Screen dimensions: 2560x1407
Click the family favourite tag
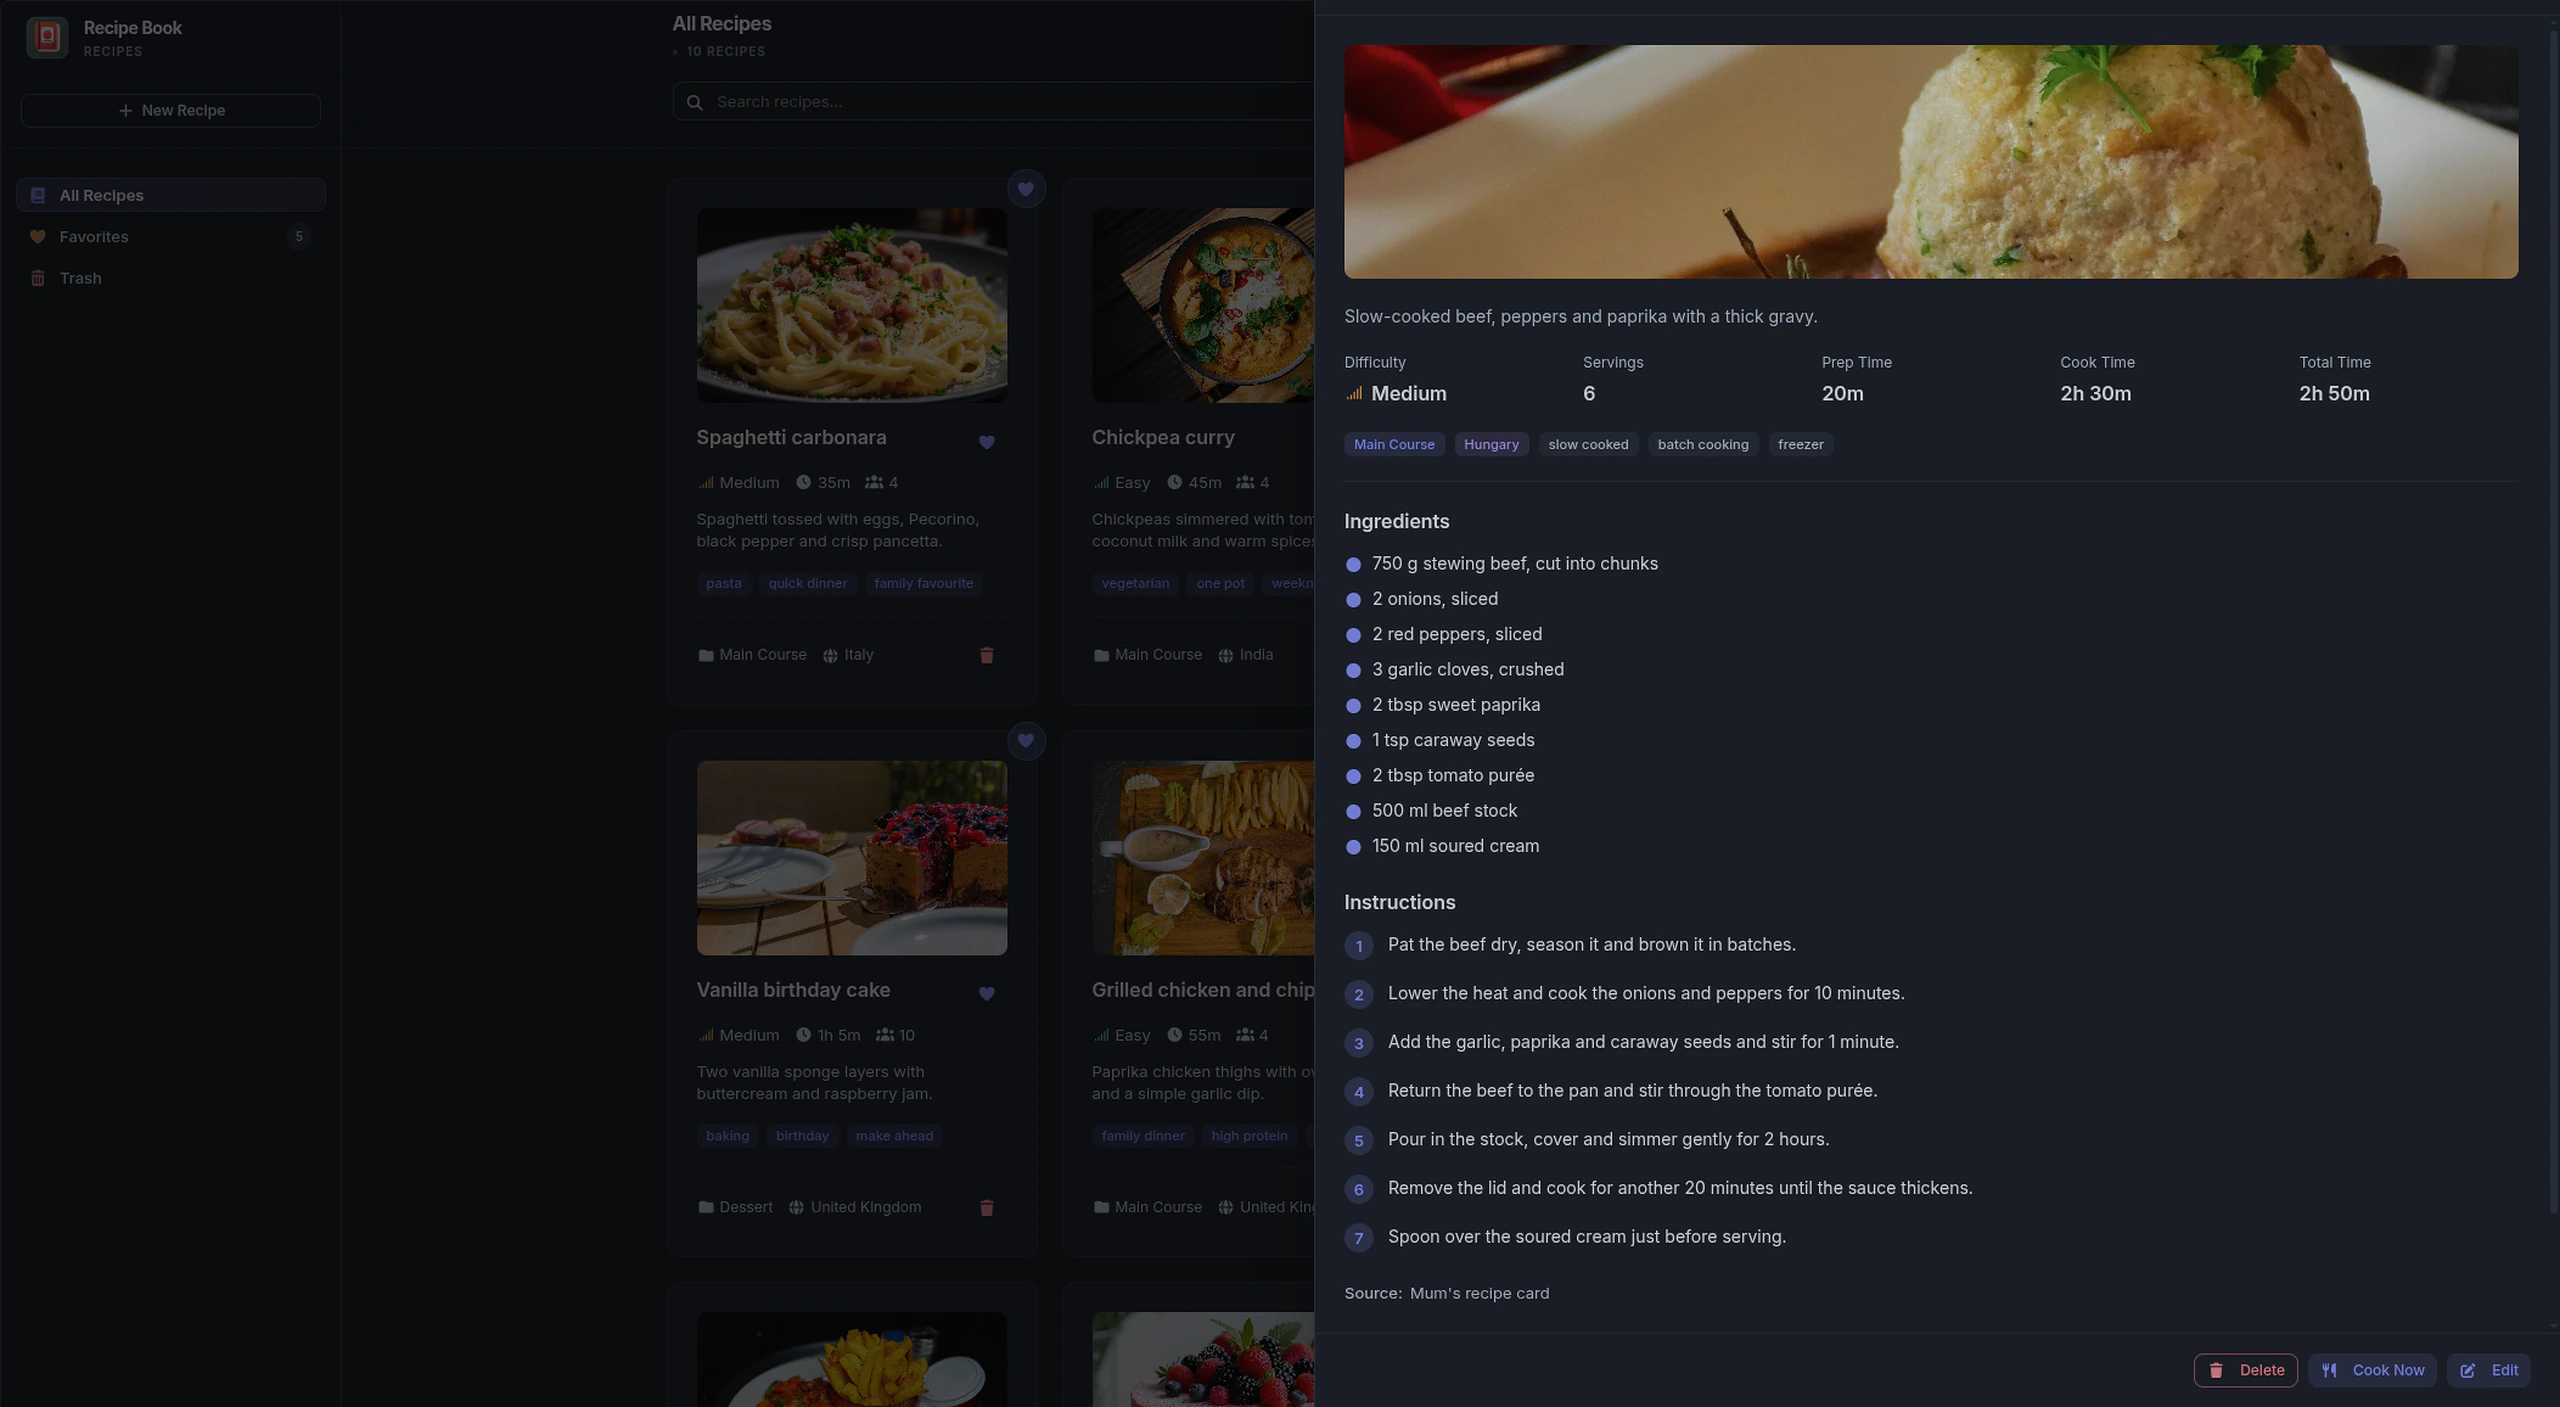(923, 583)
